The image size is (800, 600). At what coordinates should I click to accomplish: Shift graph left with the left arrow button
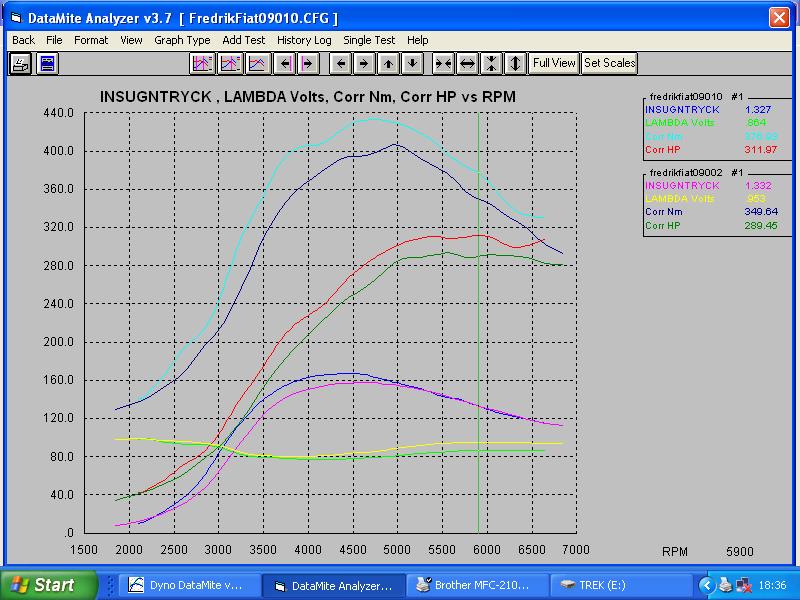341,63
